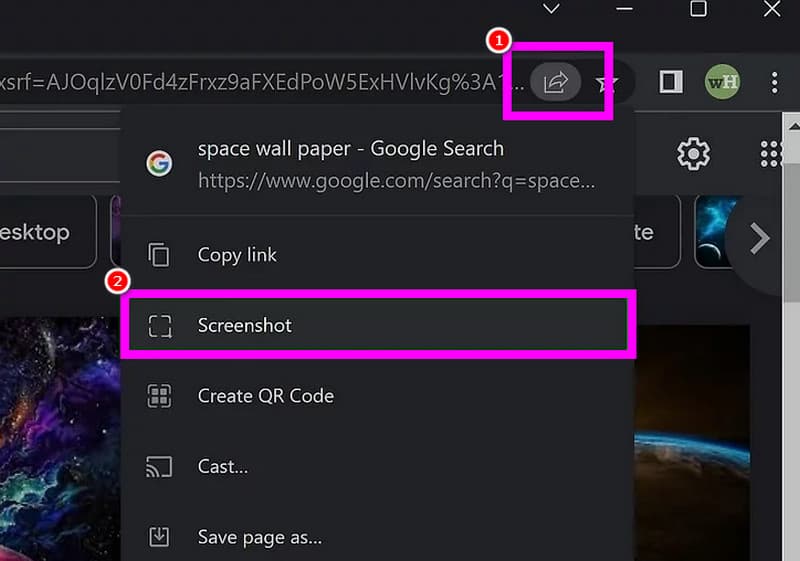Click the scrollbar up arrow

(x=793, y=125)
